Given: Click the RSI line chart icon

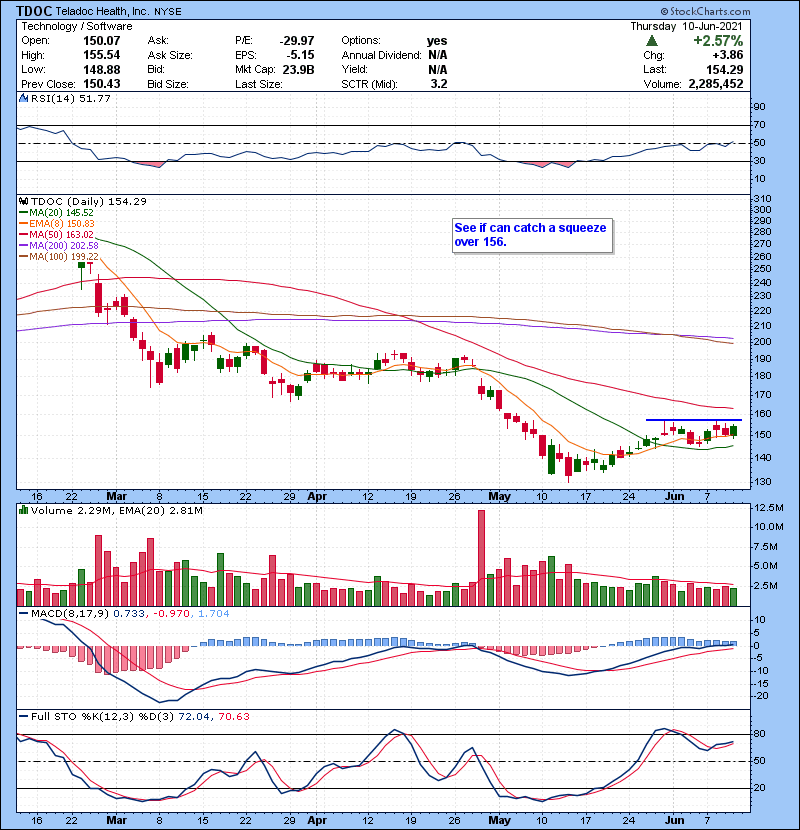Looking at the screenshot, I should coord(24,98).
